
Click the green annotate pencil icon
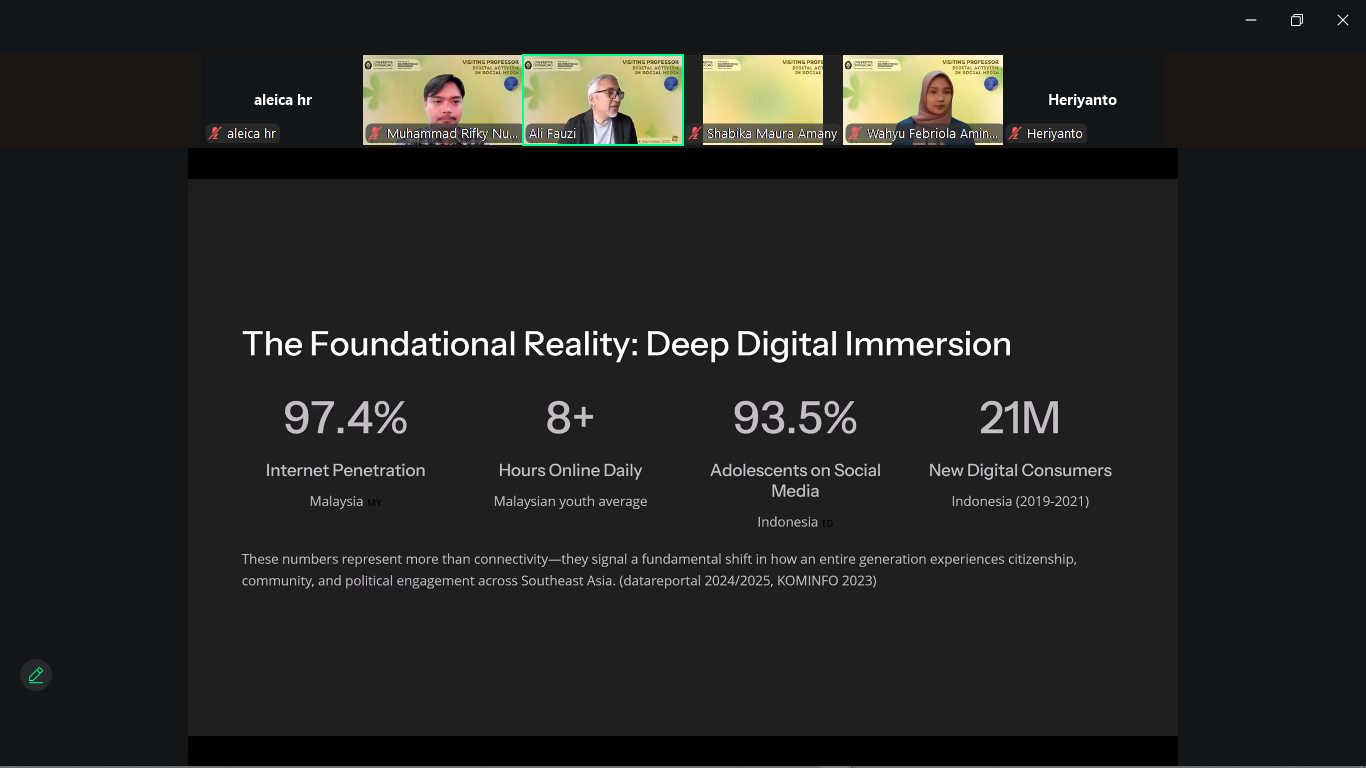pos(36,676)
